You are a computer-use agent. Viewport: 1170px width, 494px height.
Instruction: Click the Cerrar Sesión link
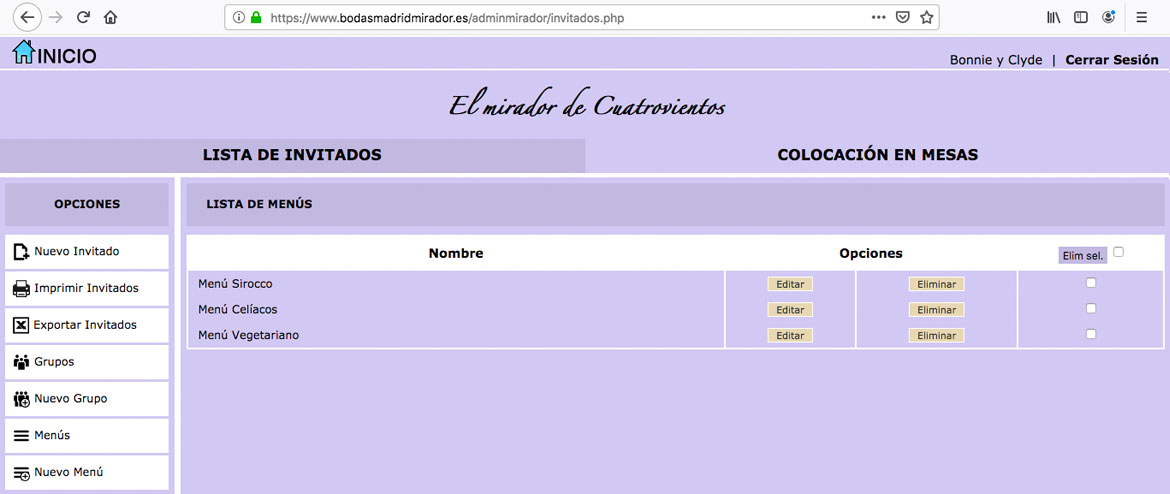(x=1112, y=60)
